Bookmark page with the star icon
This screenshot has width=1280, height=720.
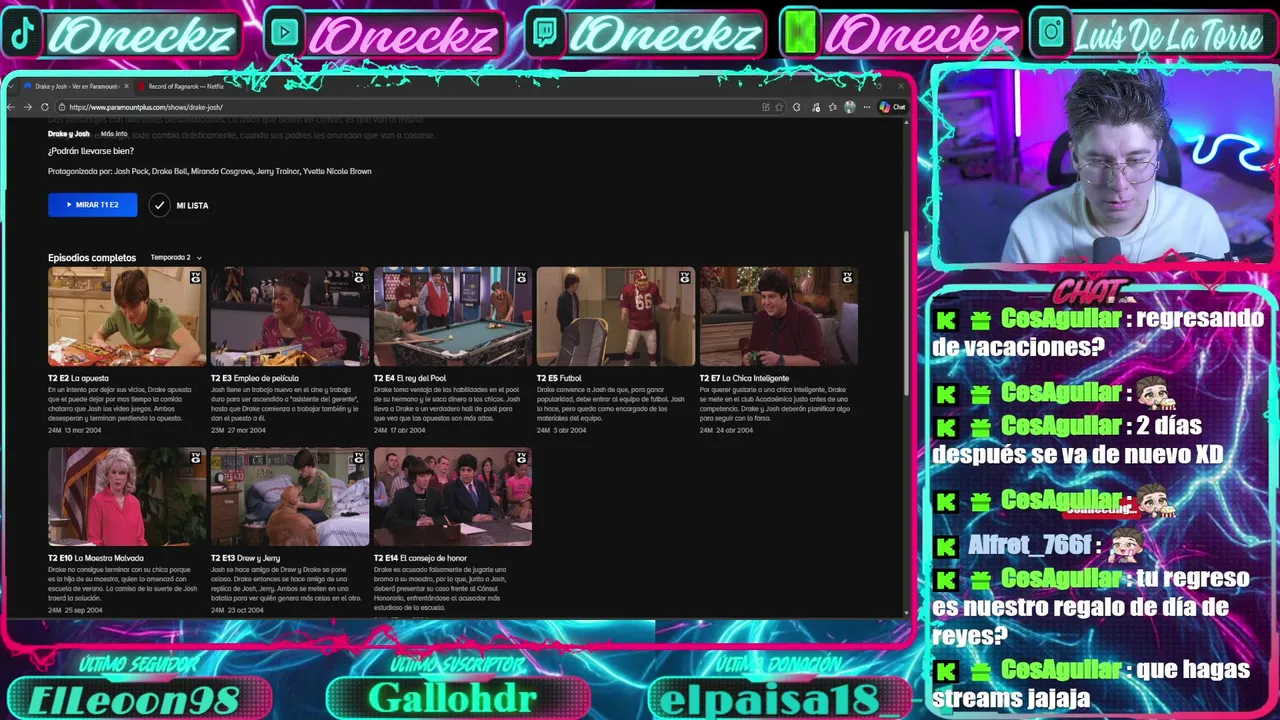point(779,107)
